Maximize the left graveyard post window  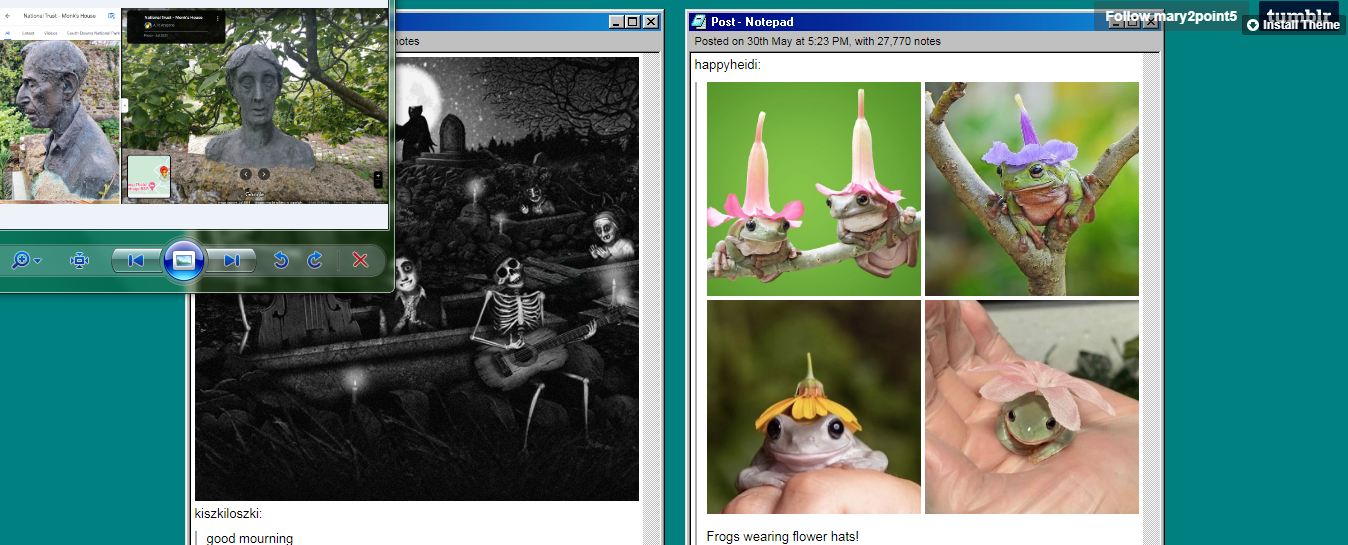[x=633, y=22]
